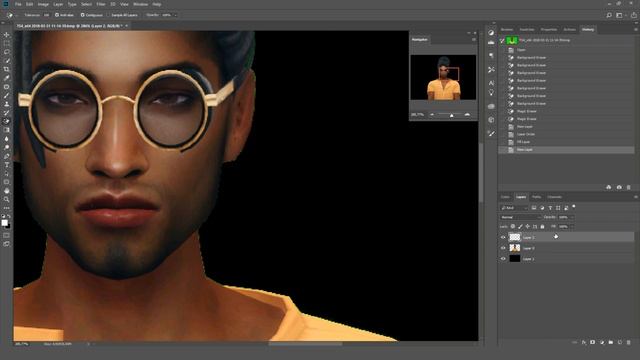Click zoom-in icon in Navigator panel
Image resolution: width=640 pixels, height=360 pixels.
467,115
